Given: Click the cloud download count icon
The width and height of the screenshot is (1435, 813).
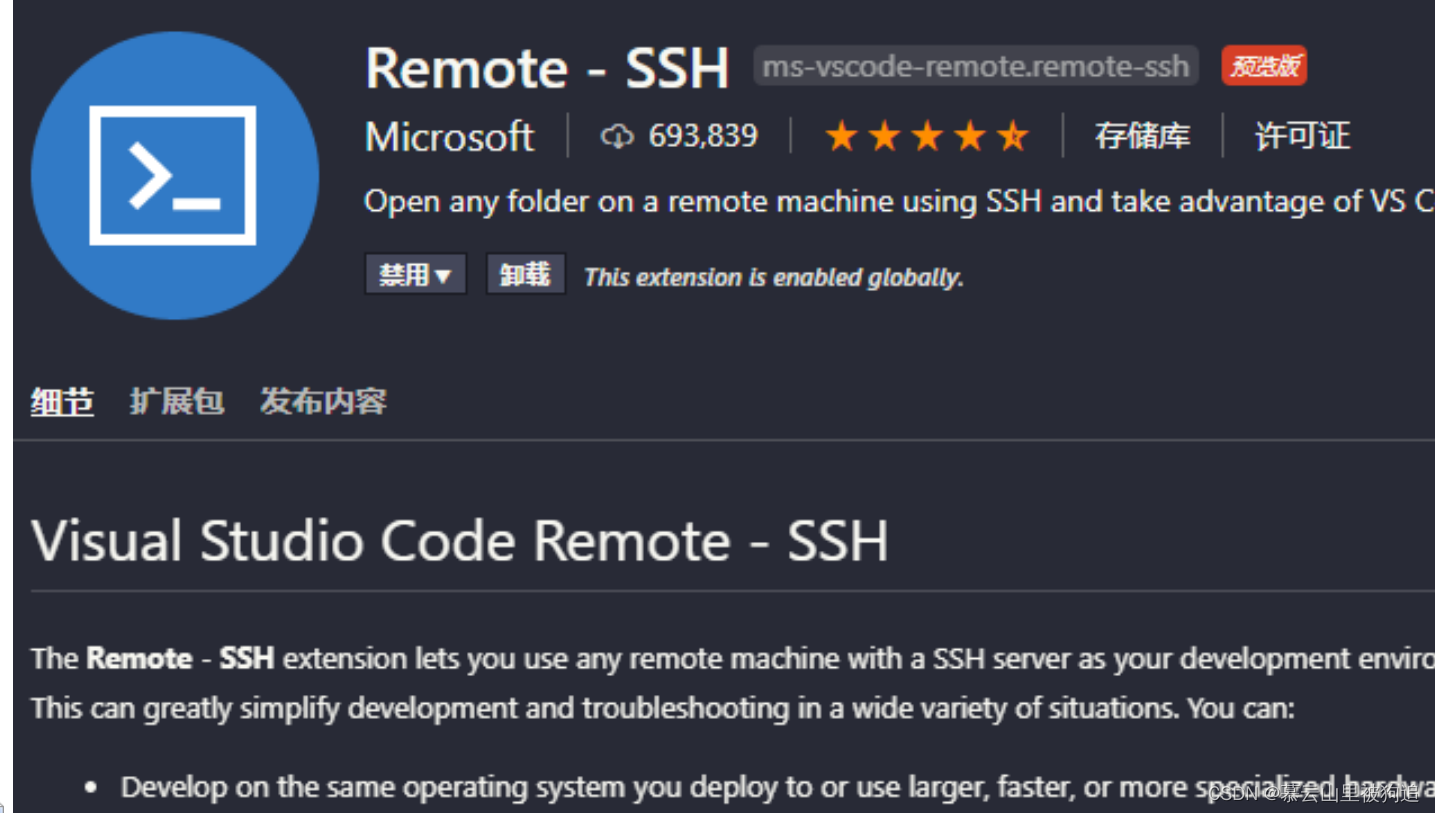Looking at the screenshot, I should tap(617, 136).
